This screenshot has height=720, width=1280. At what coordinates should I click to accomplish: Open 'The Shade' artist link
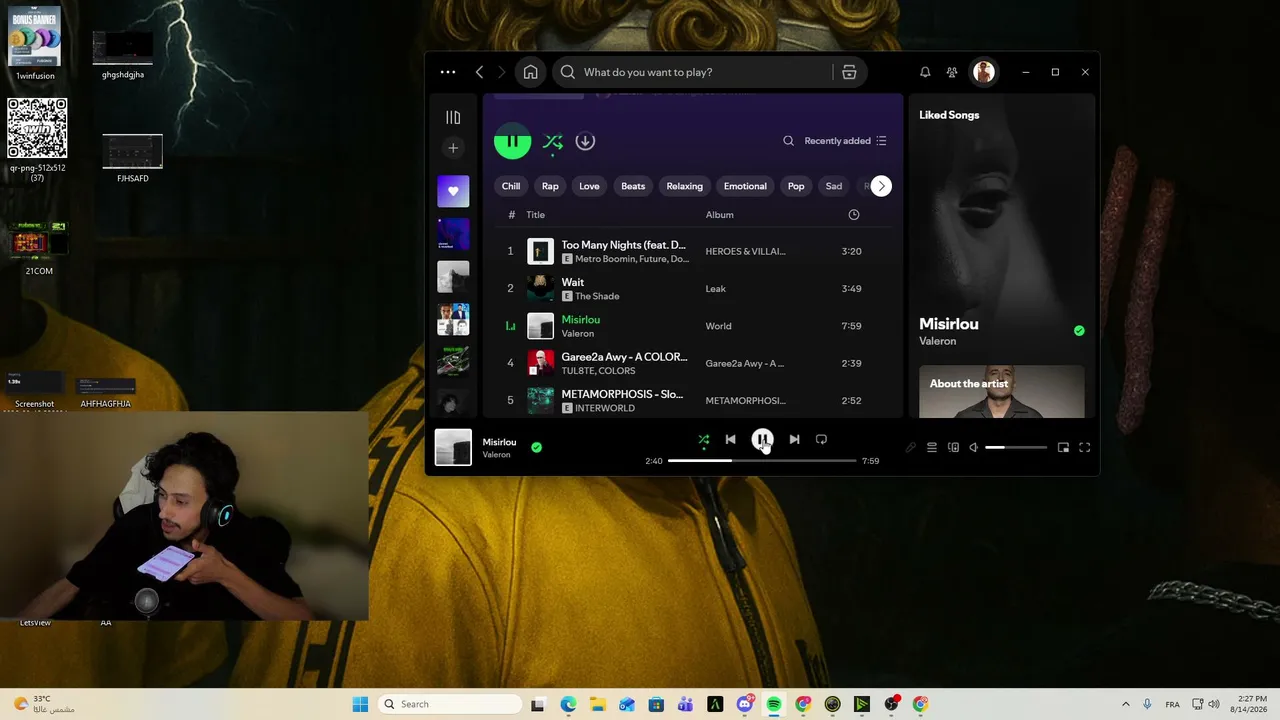pyautogui.click(x=597, y=296)
